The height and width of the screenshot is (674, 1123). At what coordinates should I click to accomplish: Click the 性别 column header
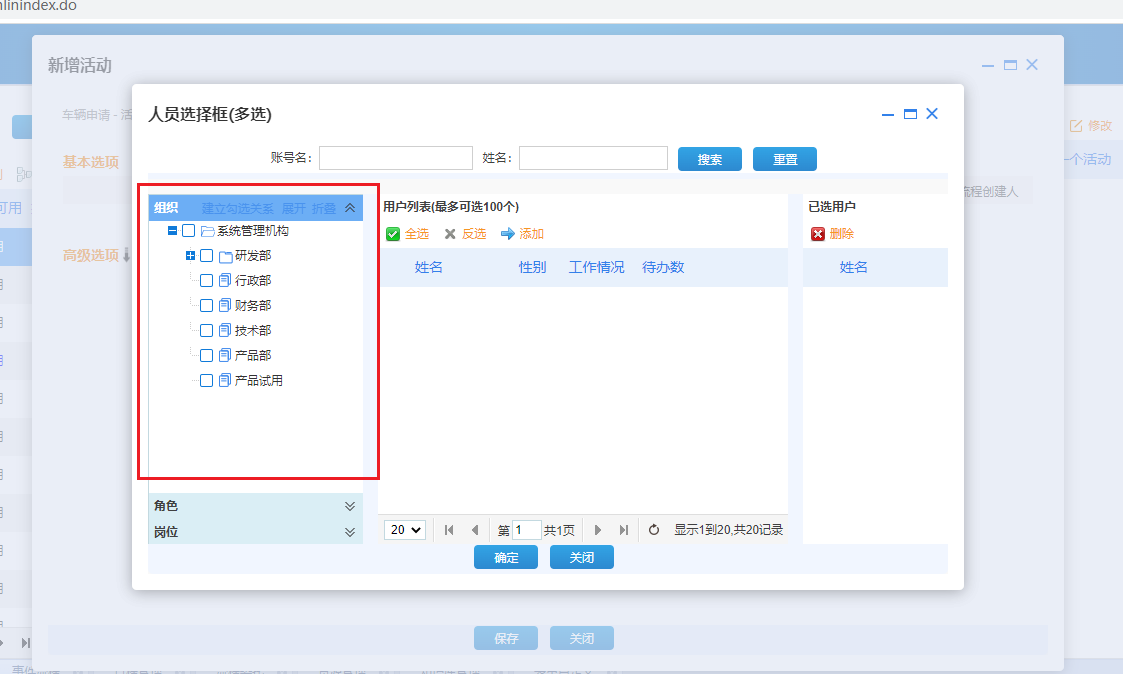(532, 267)
